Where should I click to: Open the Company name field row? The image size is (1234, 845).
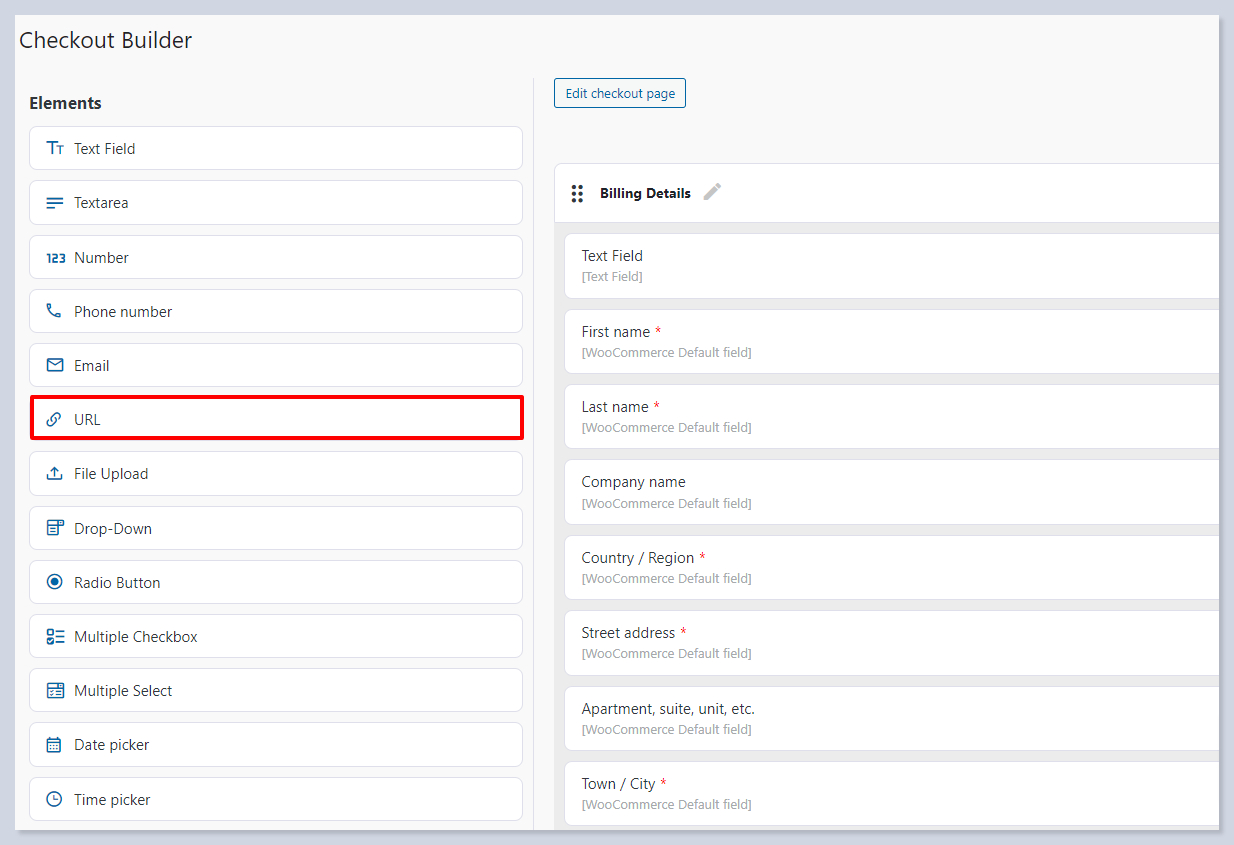pyautogui.click(x=890, y=492)
